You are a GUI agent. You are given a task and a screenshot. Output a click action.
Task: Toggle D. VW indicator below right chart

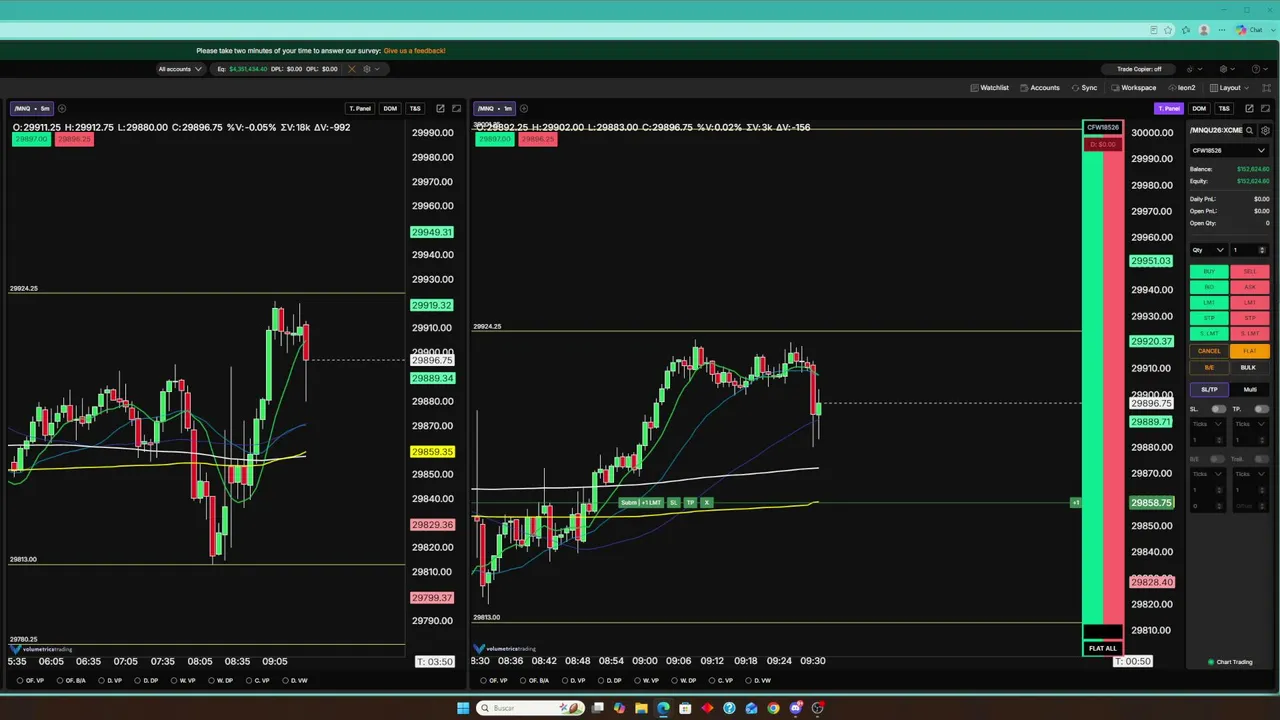757,680
